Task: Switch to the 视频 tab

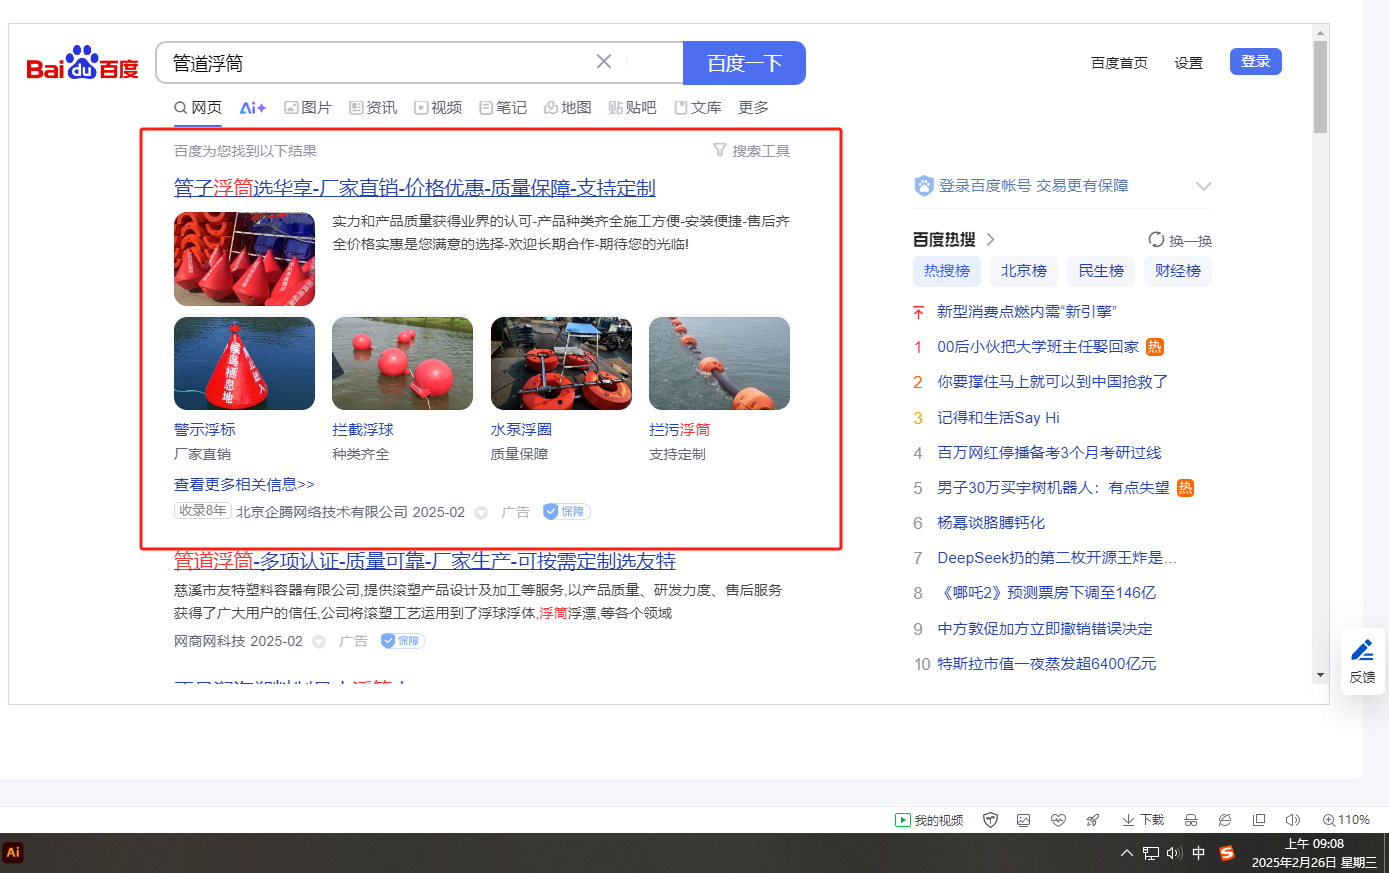Action: tap(438, 107)
